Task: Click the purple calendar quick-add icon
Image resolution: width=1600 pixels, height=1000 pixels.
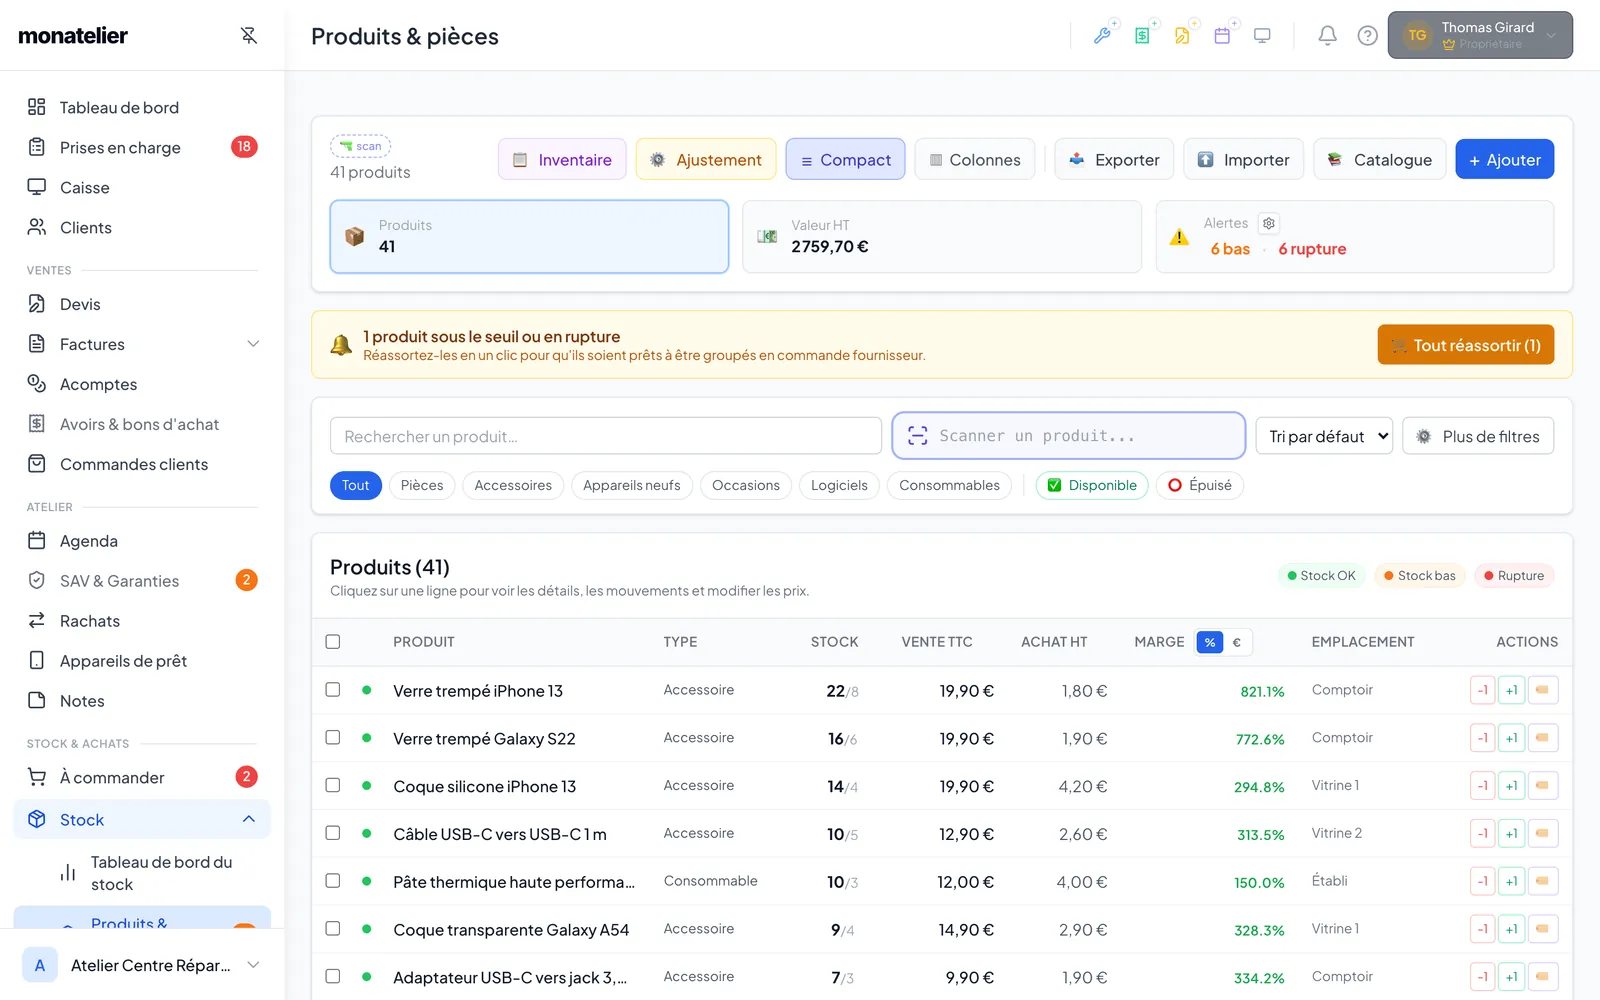Action: tap(1222, 36)
